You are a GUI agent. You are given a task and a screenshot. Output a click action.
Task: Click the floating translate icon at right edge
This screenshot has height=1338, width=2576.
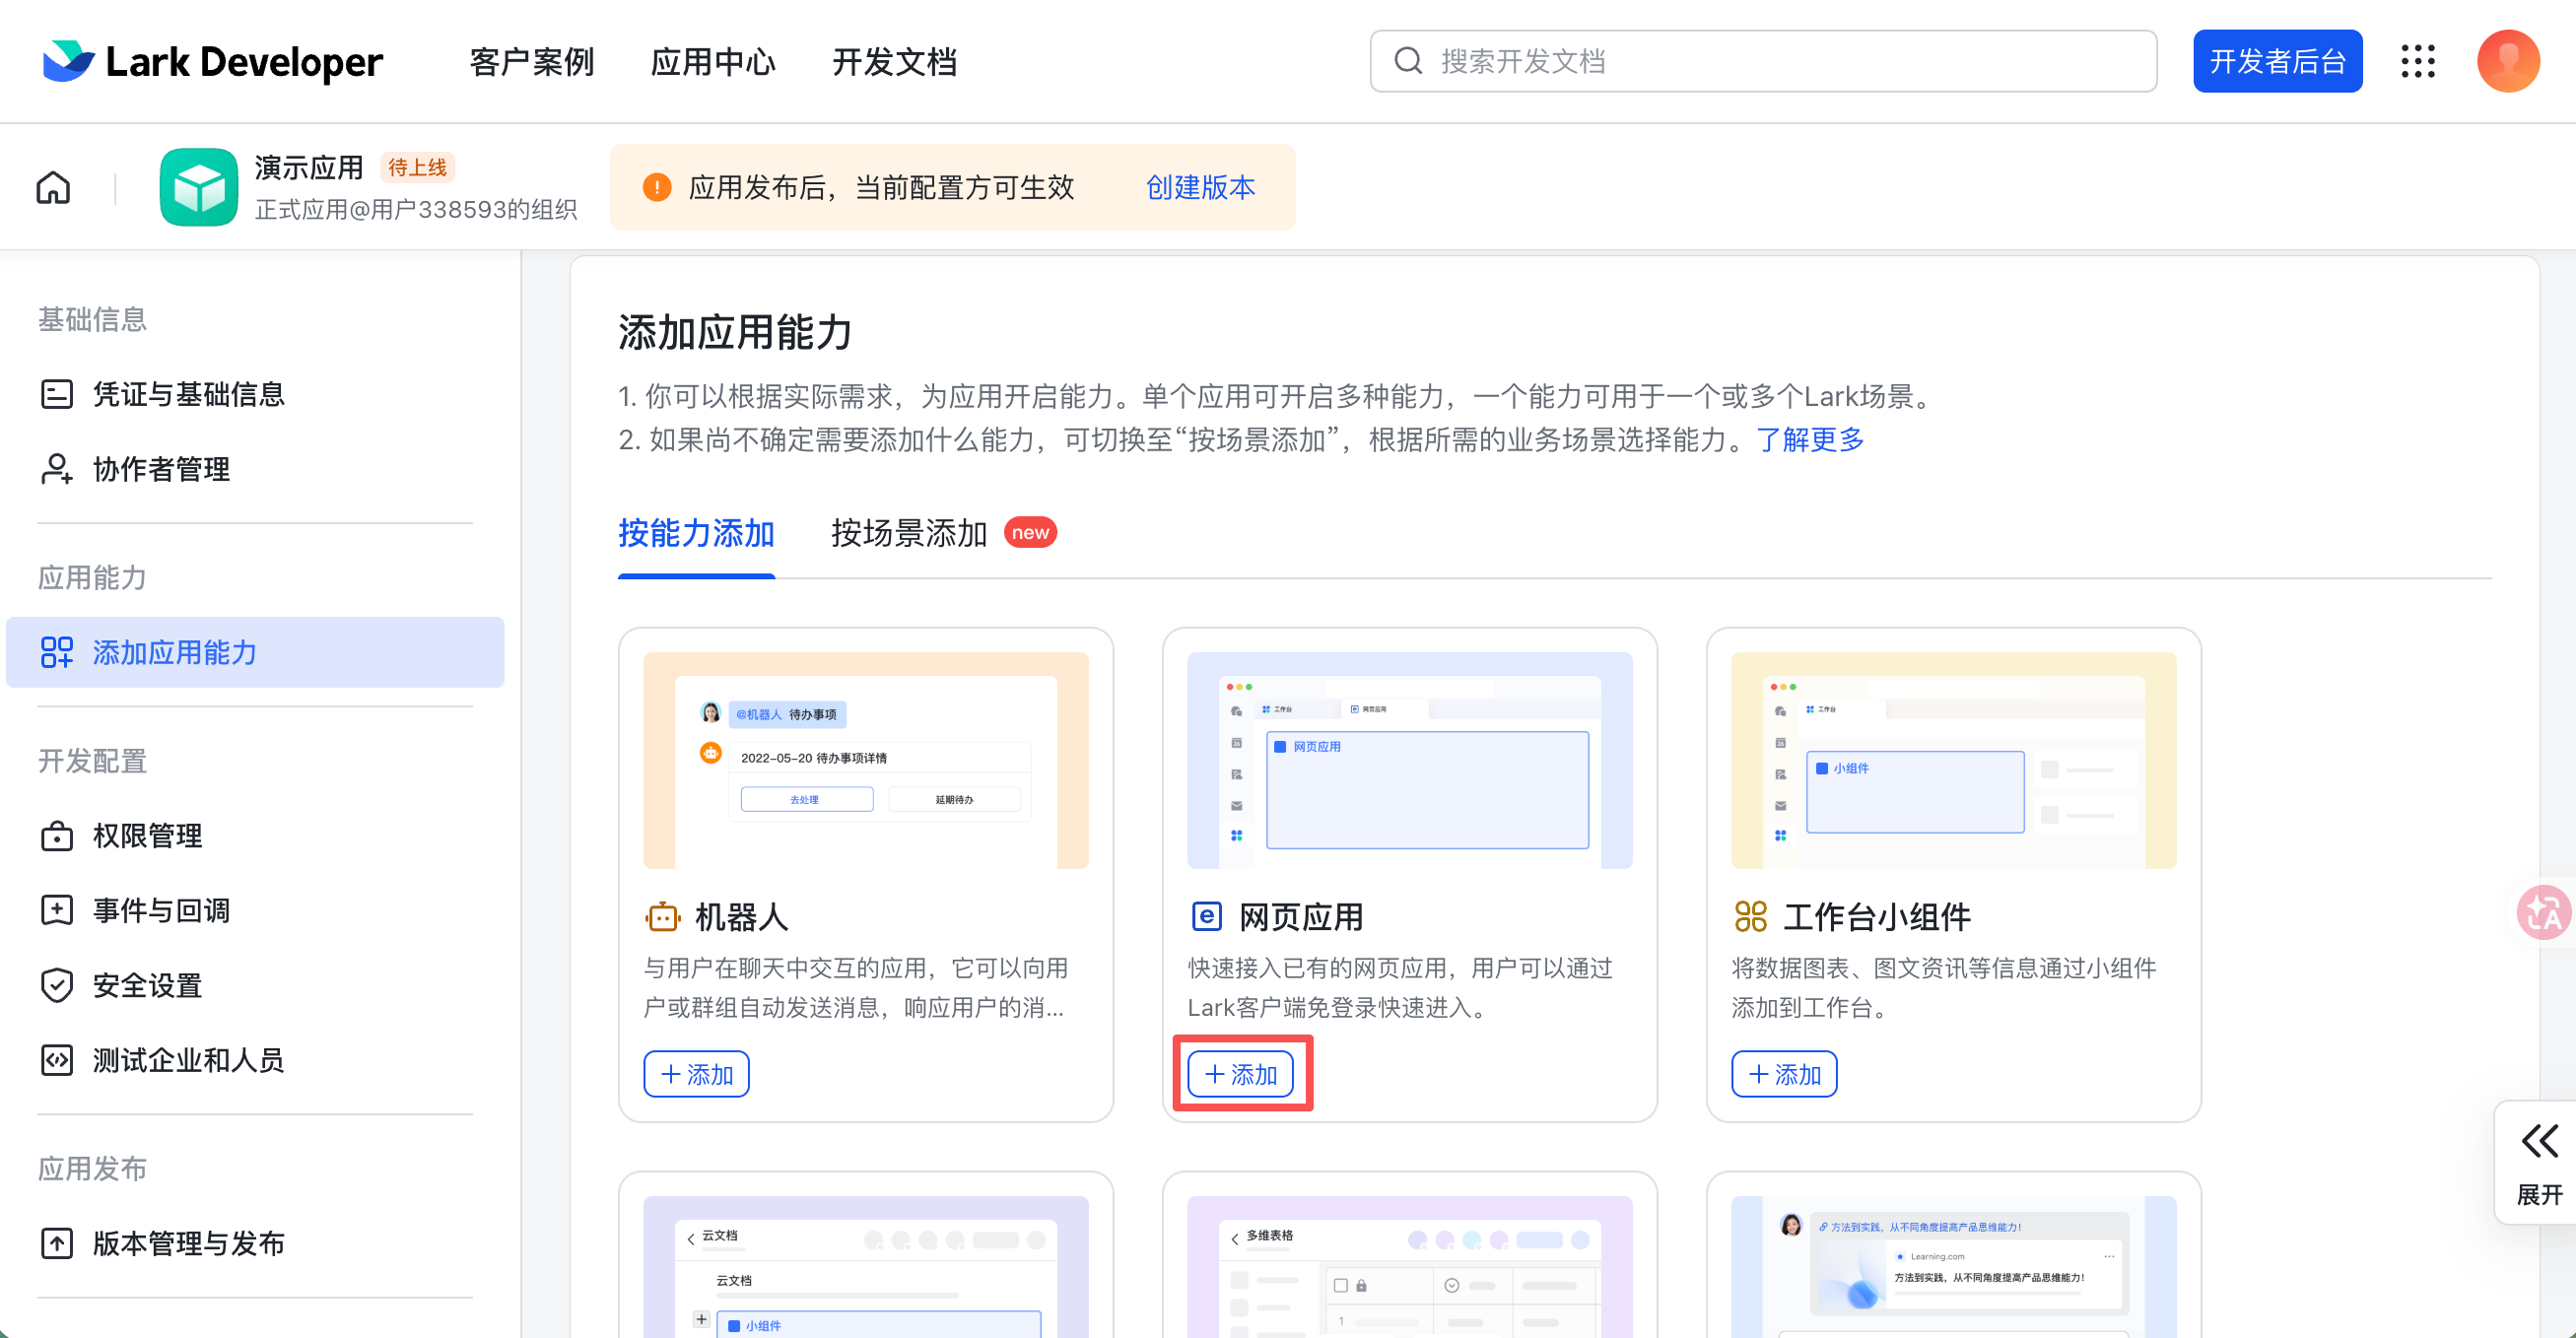click(2543, 912)
